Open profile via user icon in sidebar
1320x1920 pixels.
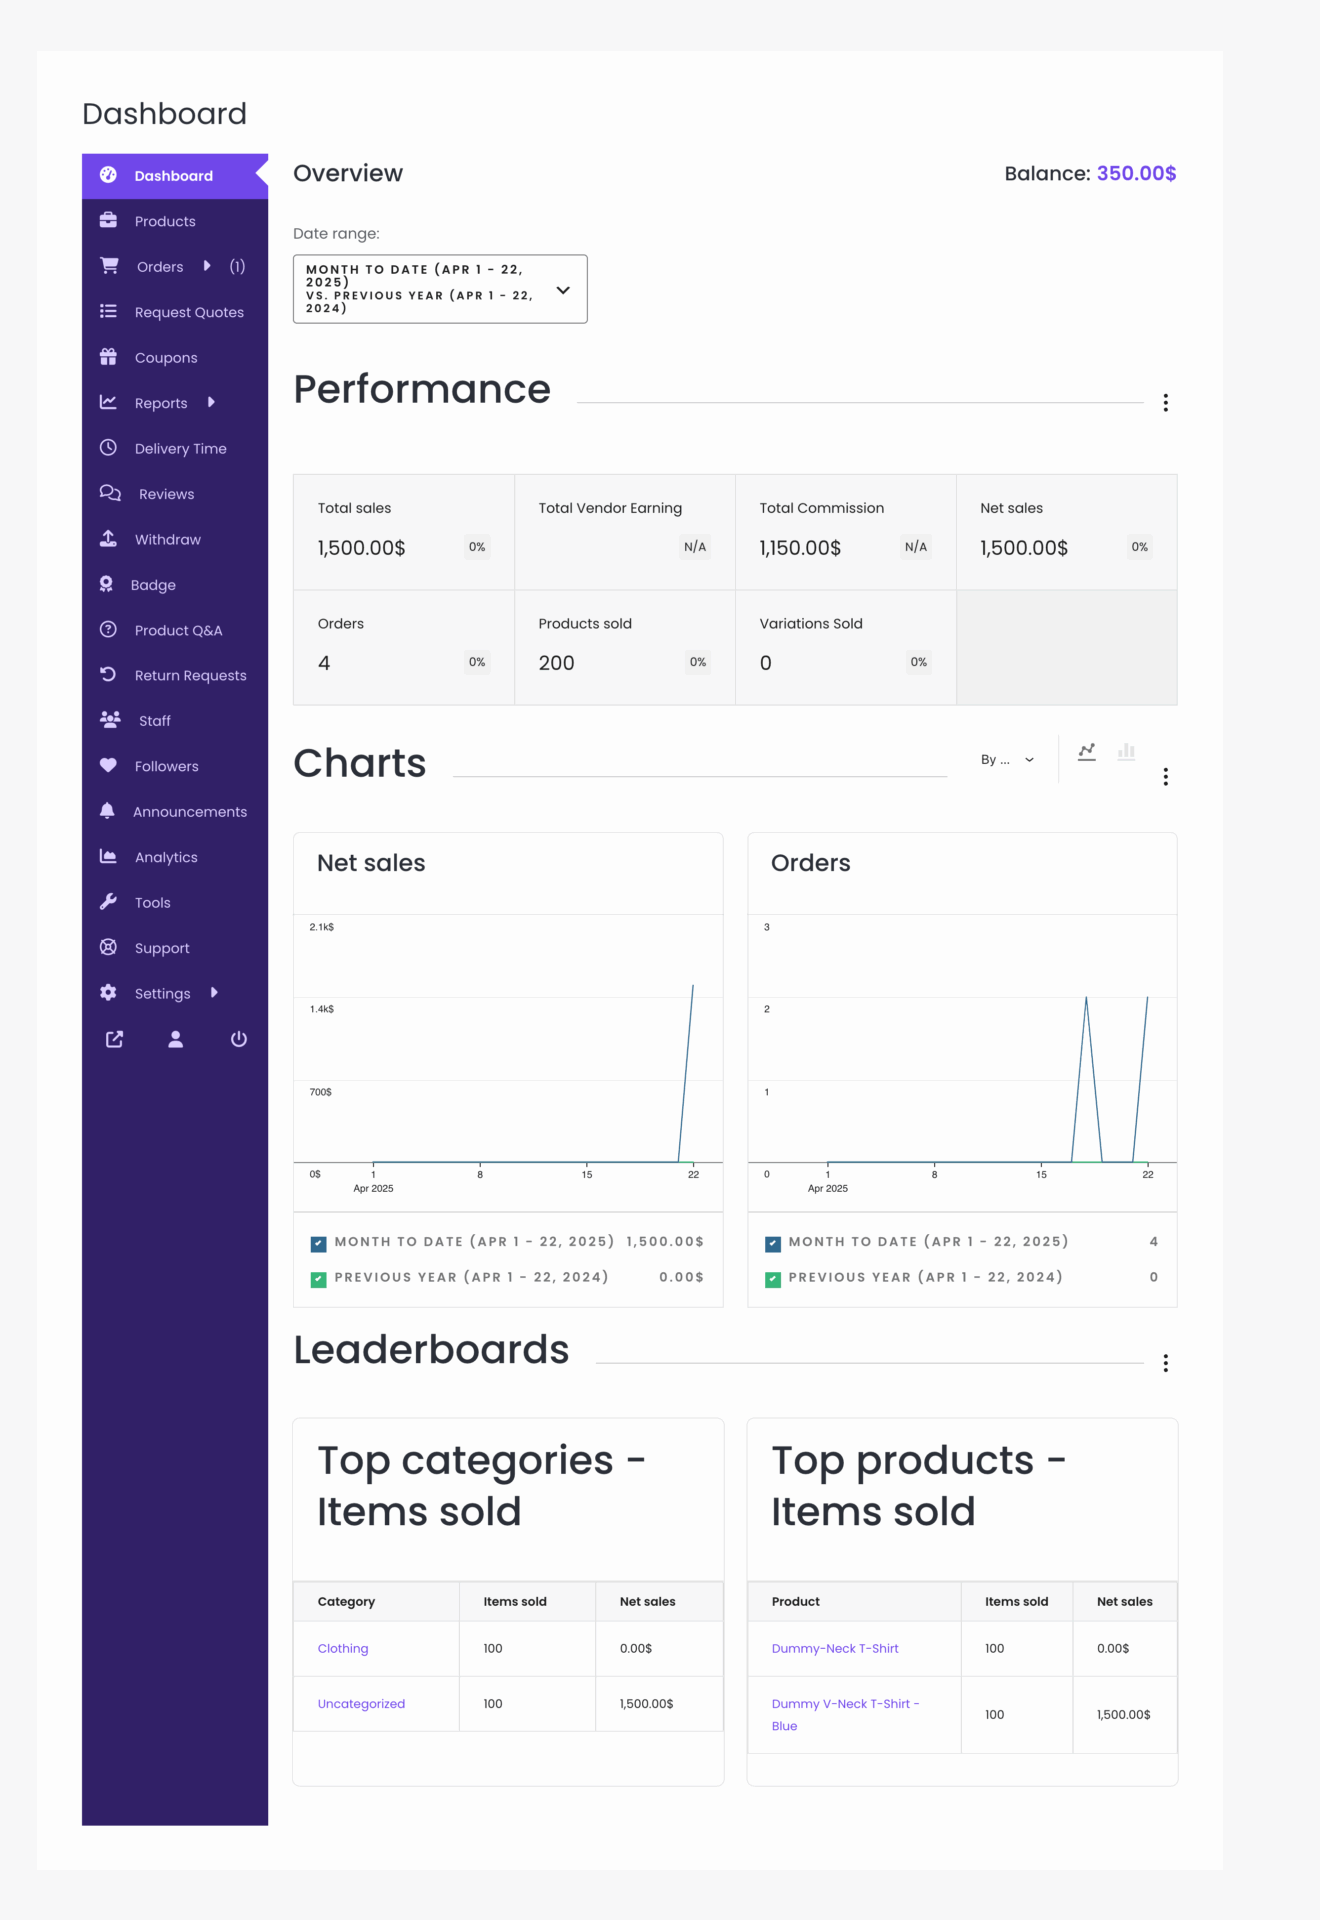(176, 1039)
